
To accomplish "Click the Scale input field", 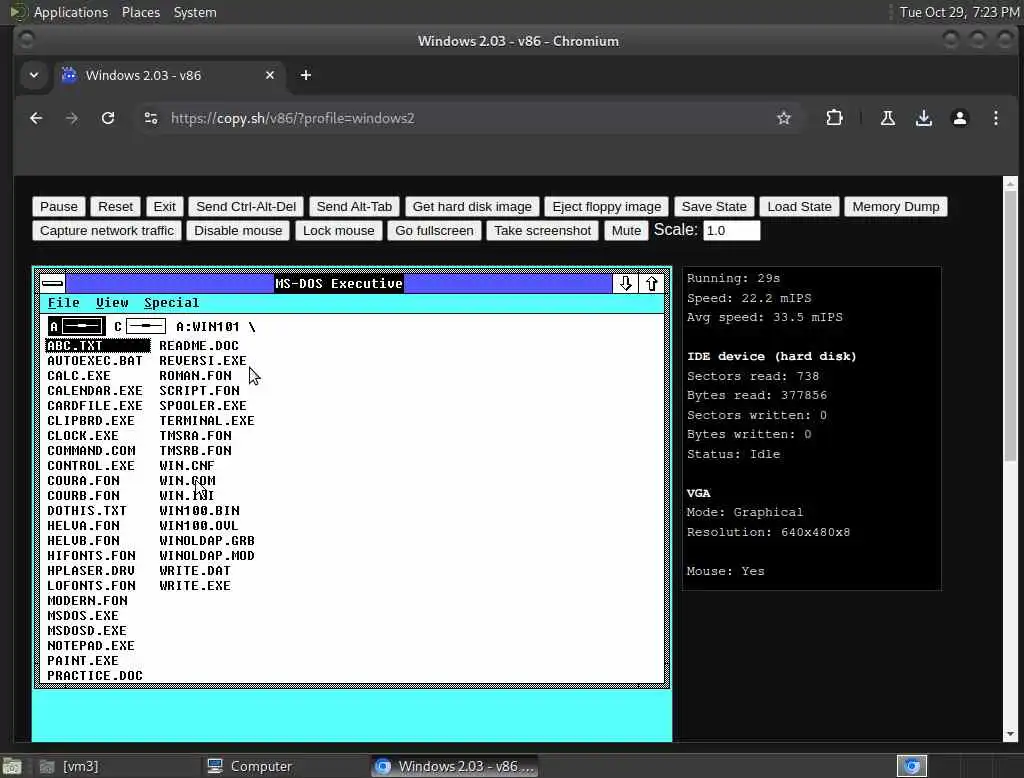I will click(x=731, y=231).
